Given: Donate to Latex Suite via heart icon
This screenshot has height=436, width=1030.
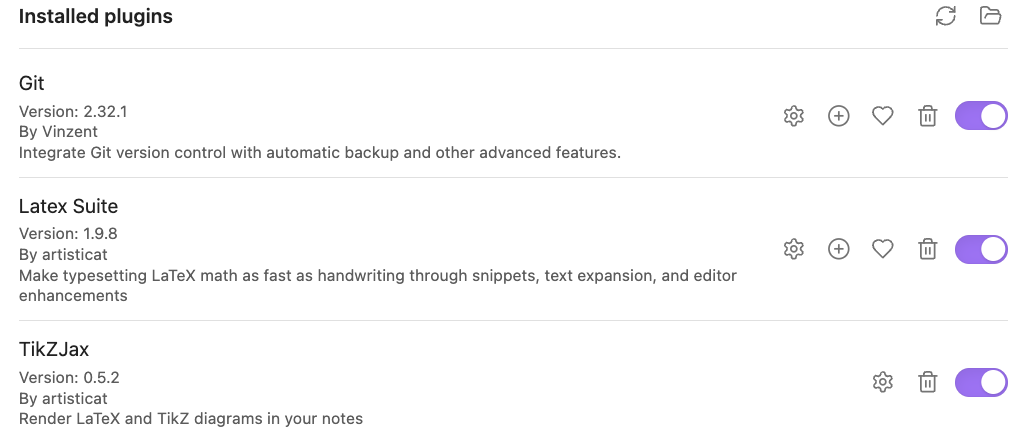Looking at the screenshot, I should click(882, 250).
